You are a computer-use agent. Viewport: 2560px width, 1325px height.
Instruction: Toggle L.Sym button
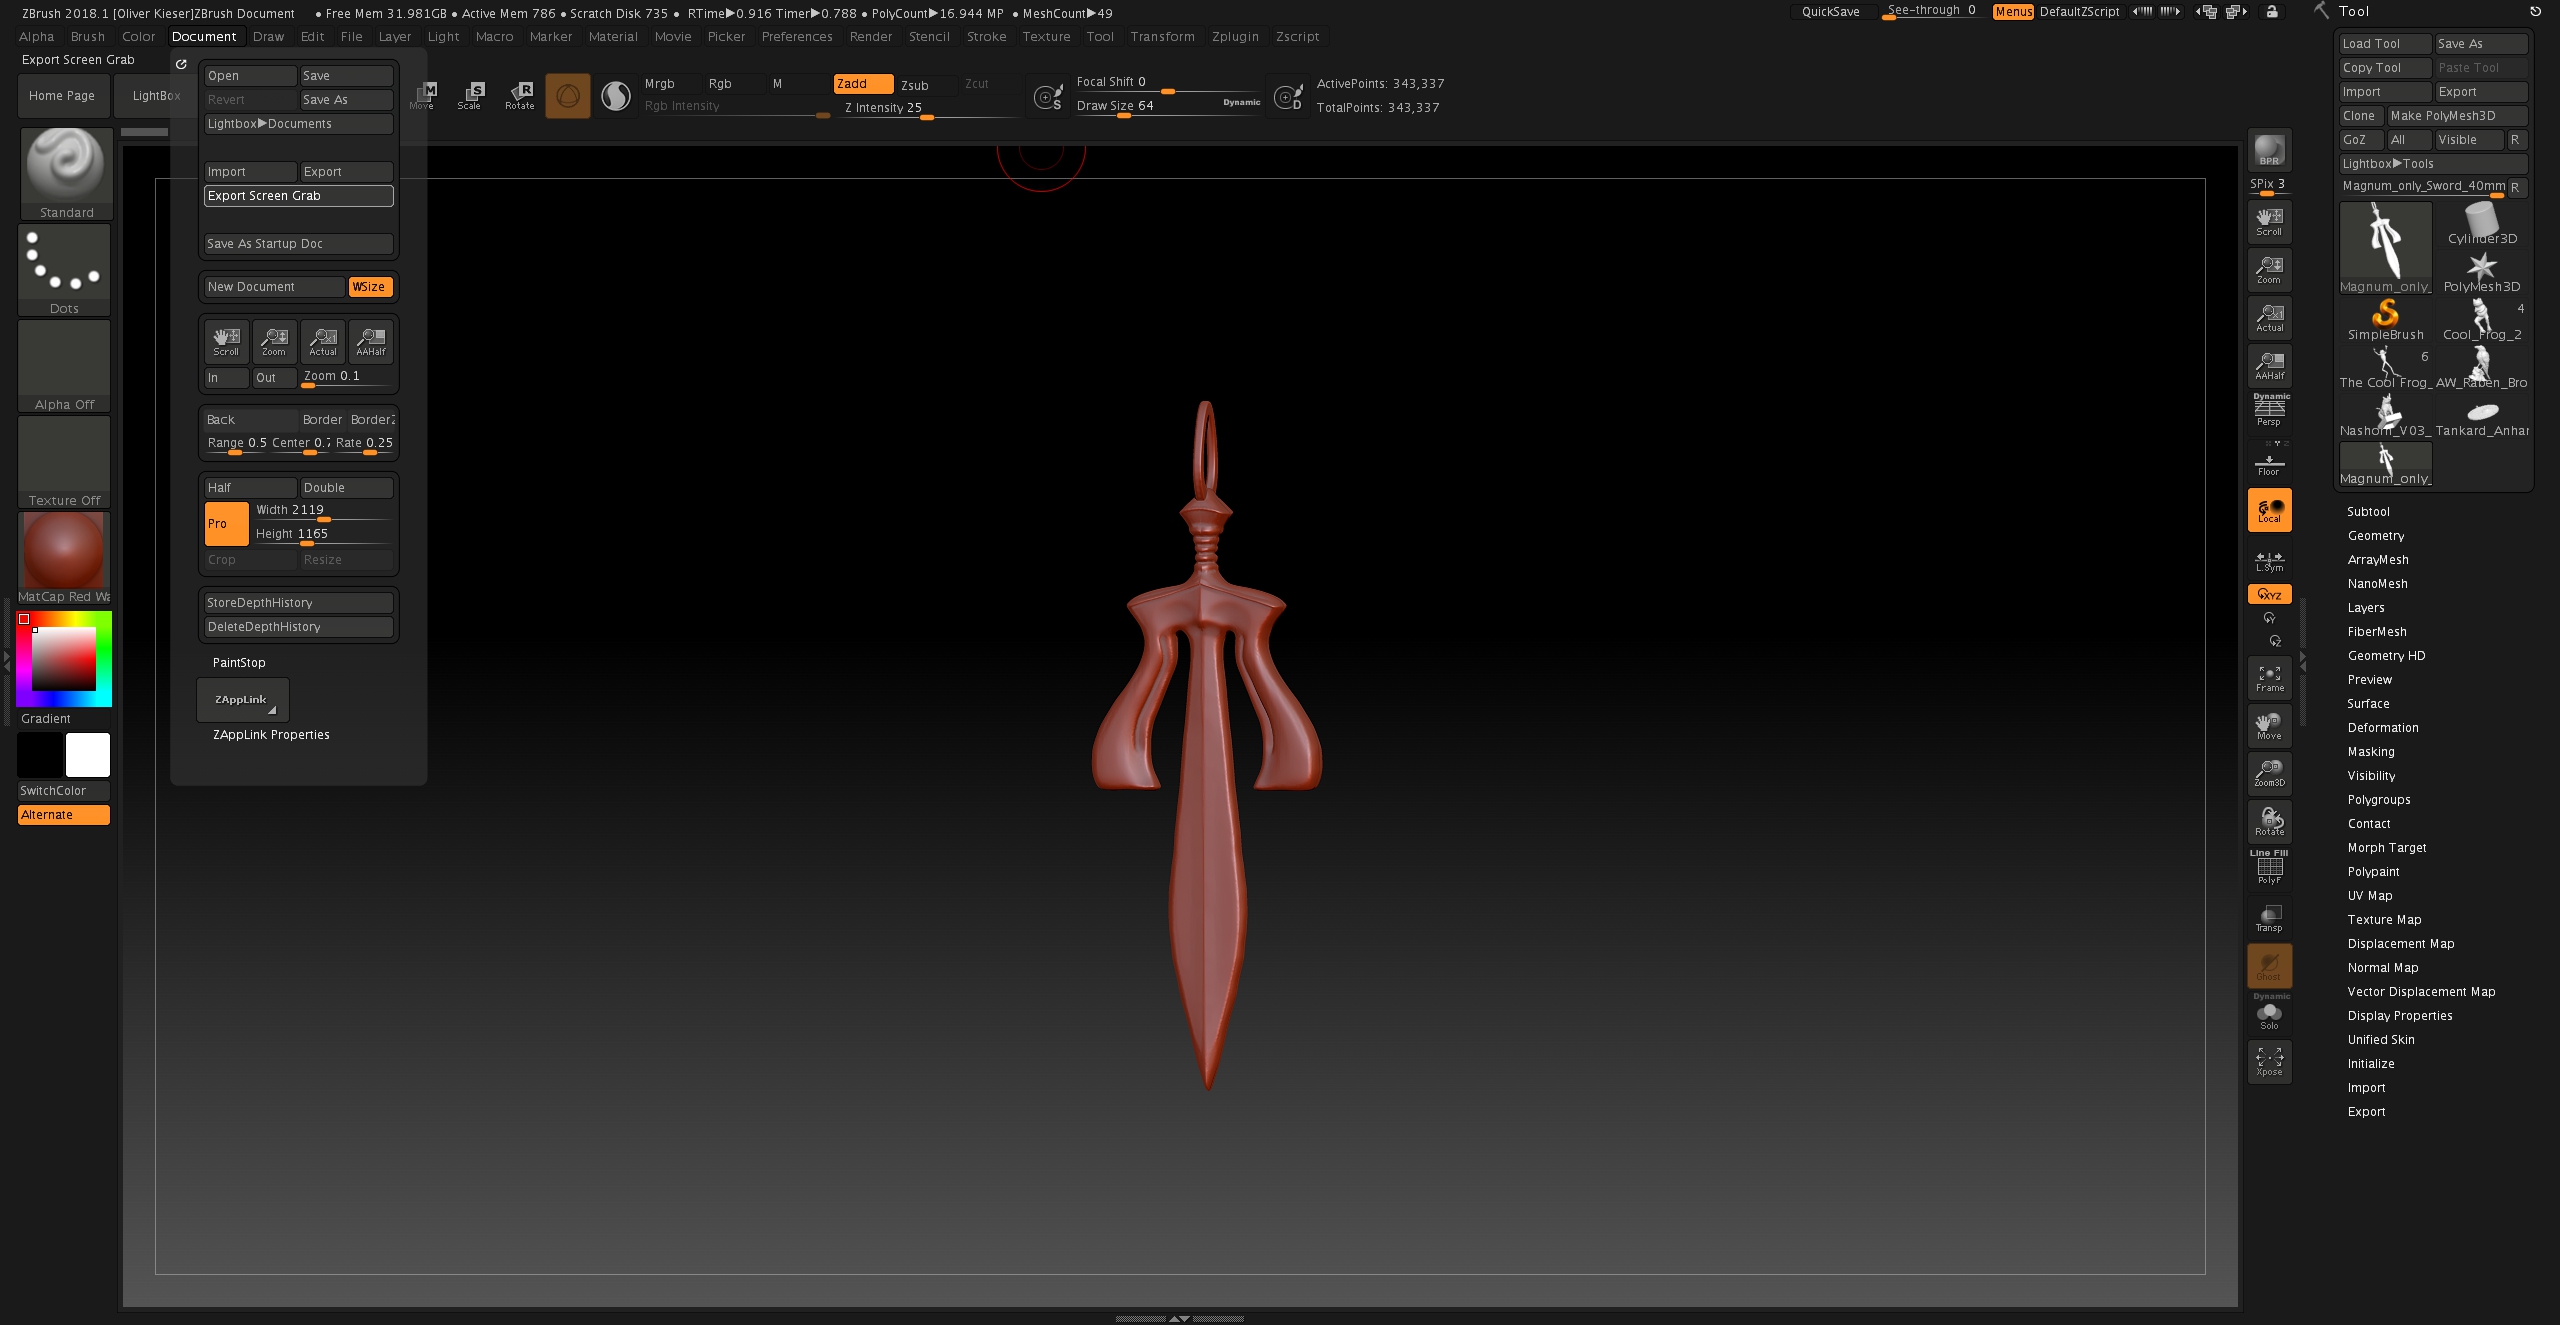(x=2269, y=560)
